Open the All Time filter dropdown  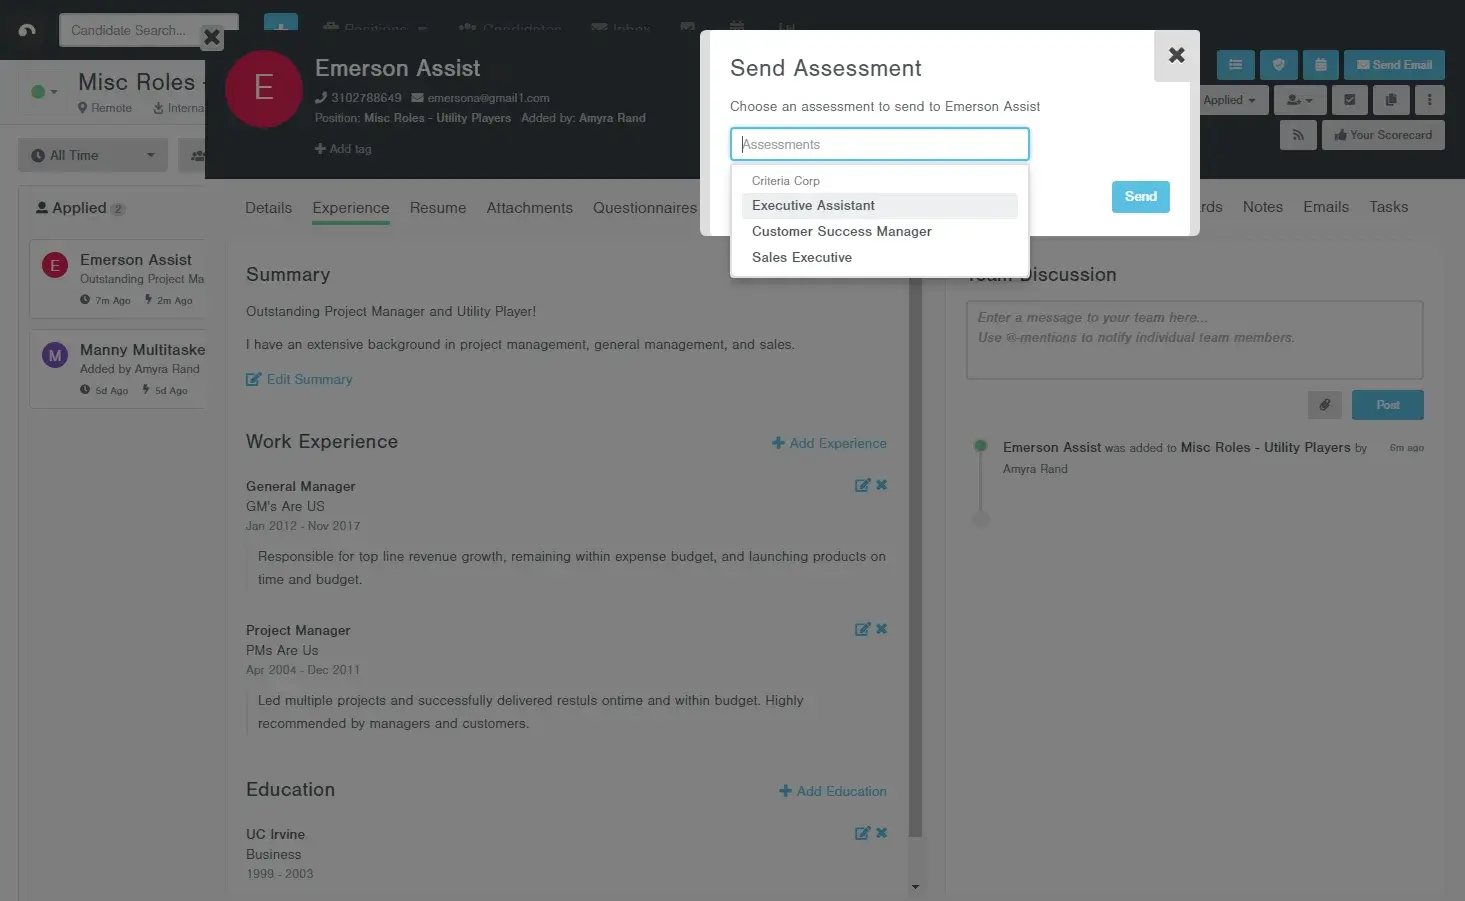coord(93,155)
